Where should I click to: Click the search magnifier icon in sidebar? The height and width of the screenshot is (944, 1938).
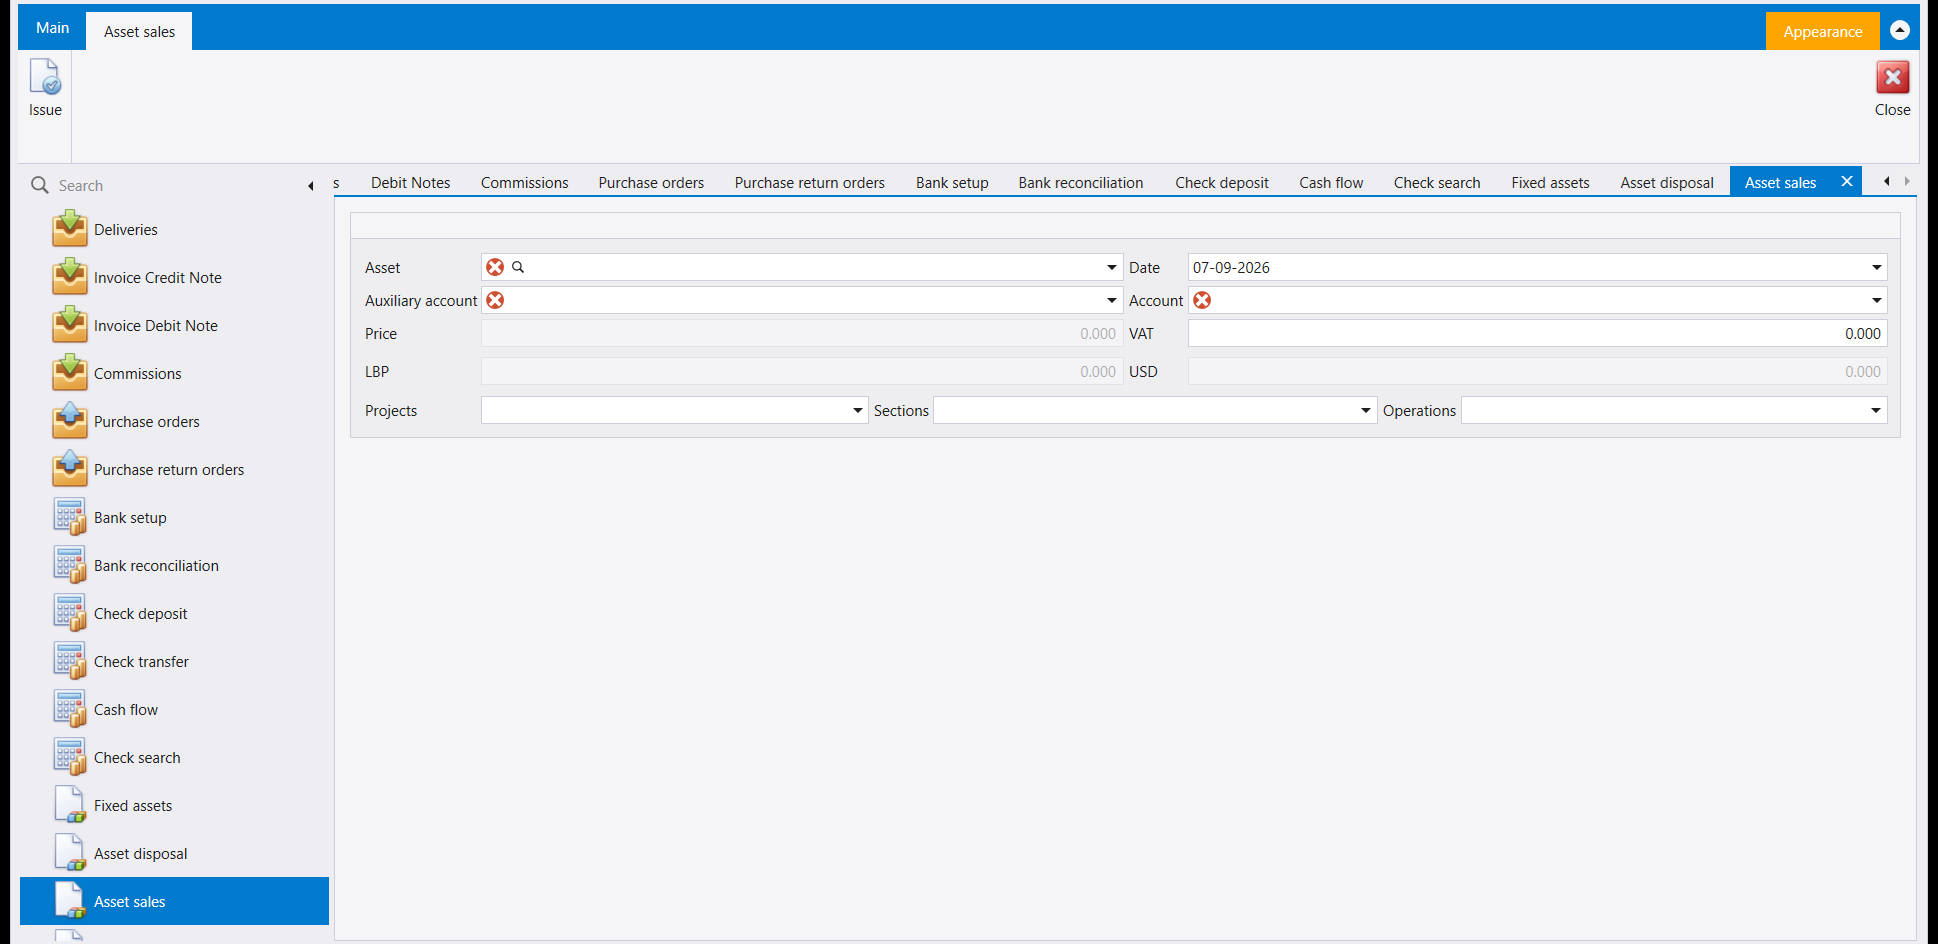(40, 185)
